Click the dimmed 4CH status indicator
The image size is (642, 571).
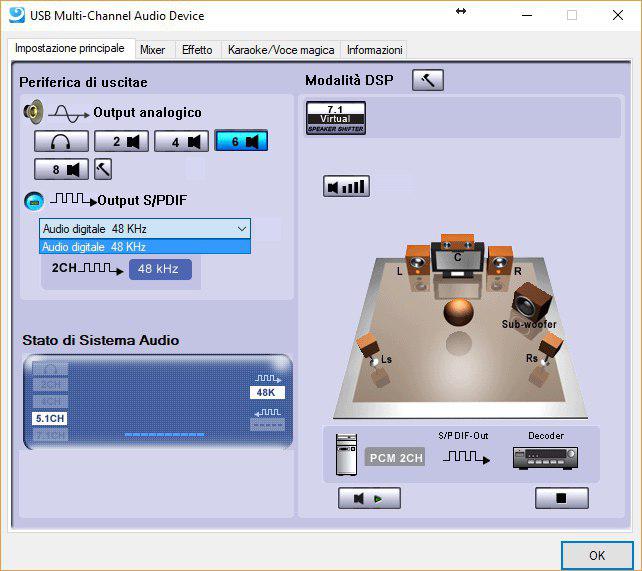50,401
